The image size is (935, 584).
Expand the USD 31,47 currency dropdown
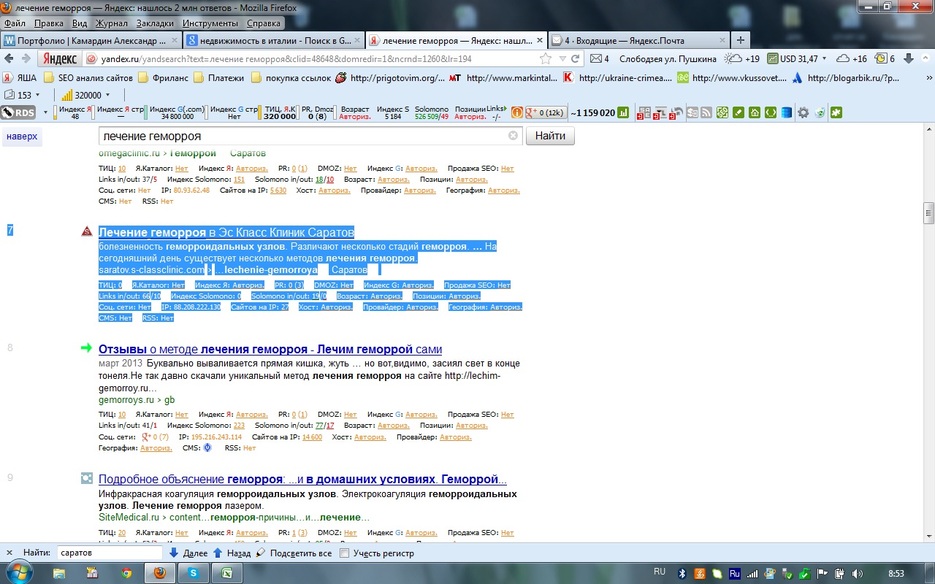coord(825,58)
